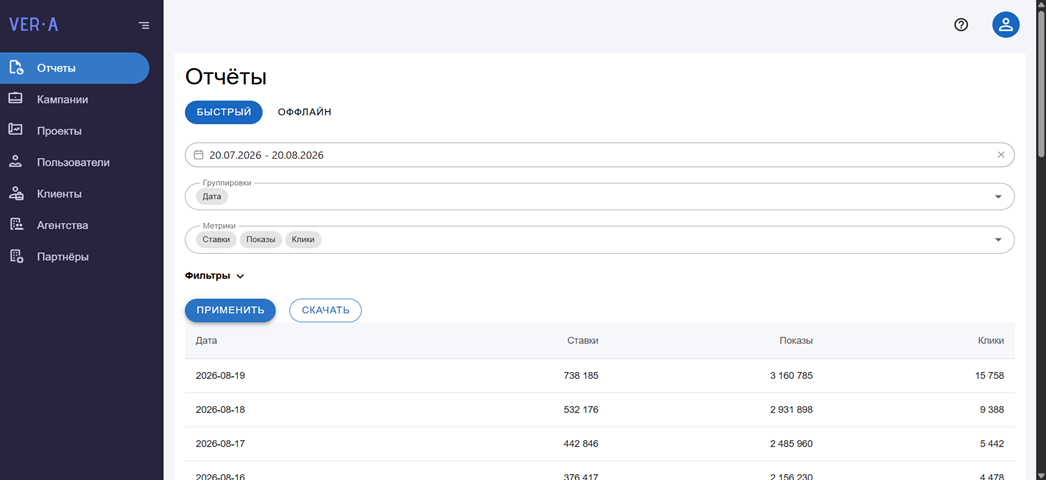Click the VER·A logo
This screenshot has height=480, width=1046.
point(33,25)
